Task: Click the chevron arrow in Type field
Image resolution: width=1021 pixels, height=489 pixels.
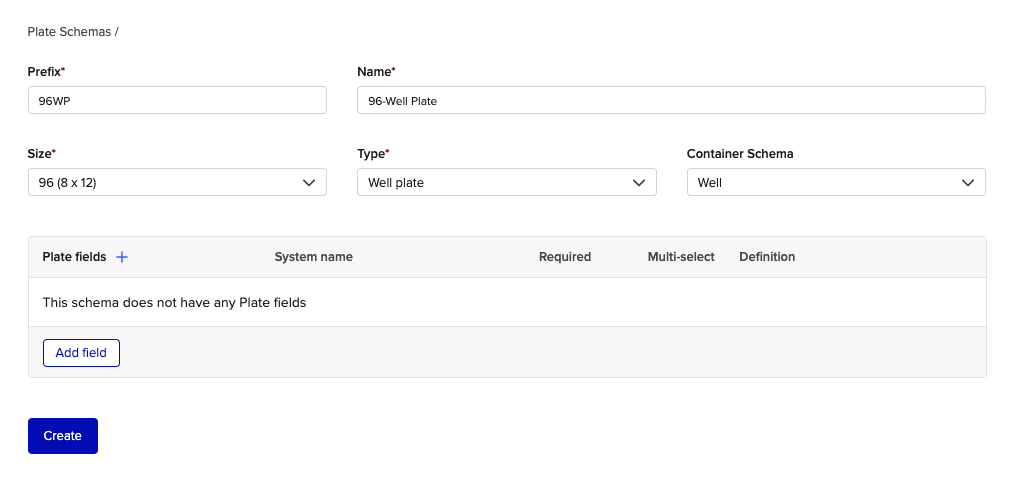Action: click(639, 183)
